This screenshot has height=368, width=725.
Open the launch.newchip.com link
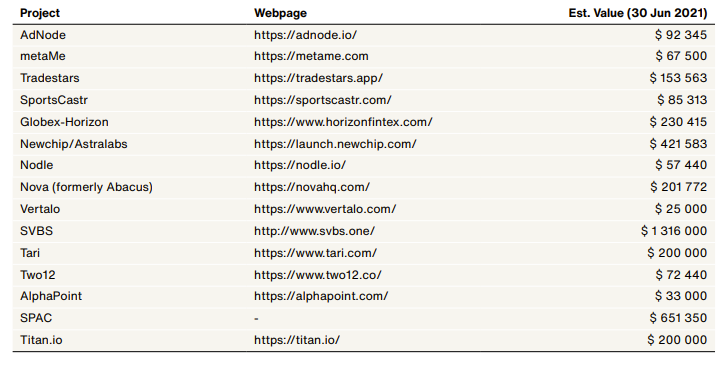click(335, 144)
